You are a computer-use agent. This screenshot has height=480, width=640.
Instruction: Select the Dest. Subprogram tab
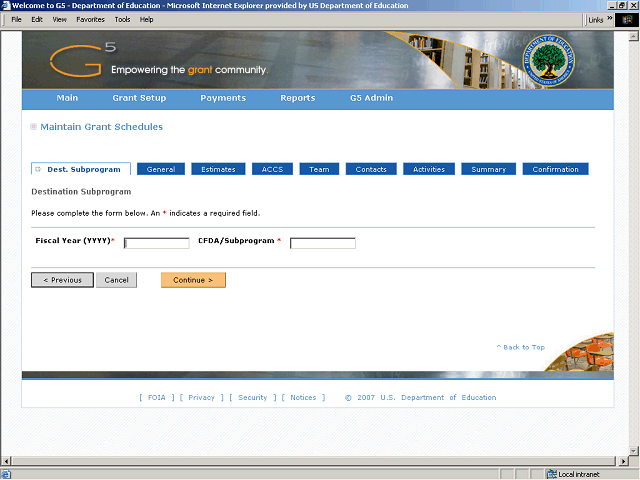(x=81, y=169)
